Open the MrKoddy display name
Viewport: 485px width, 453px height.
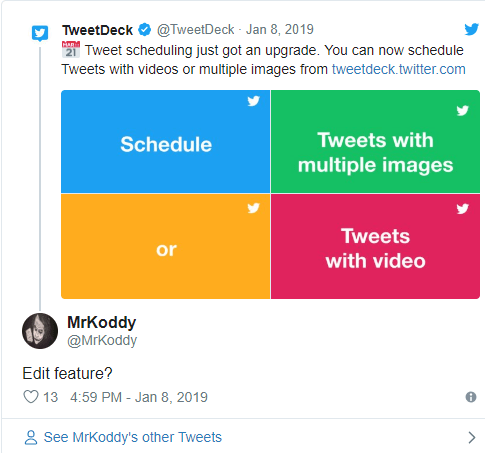point(102,322)
